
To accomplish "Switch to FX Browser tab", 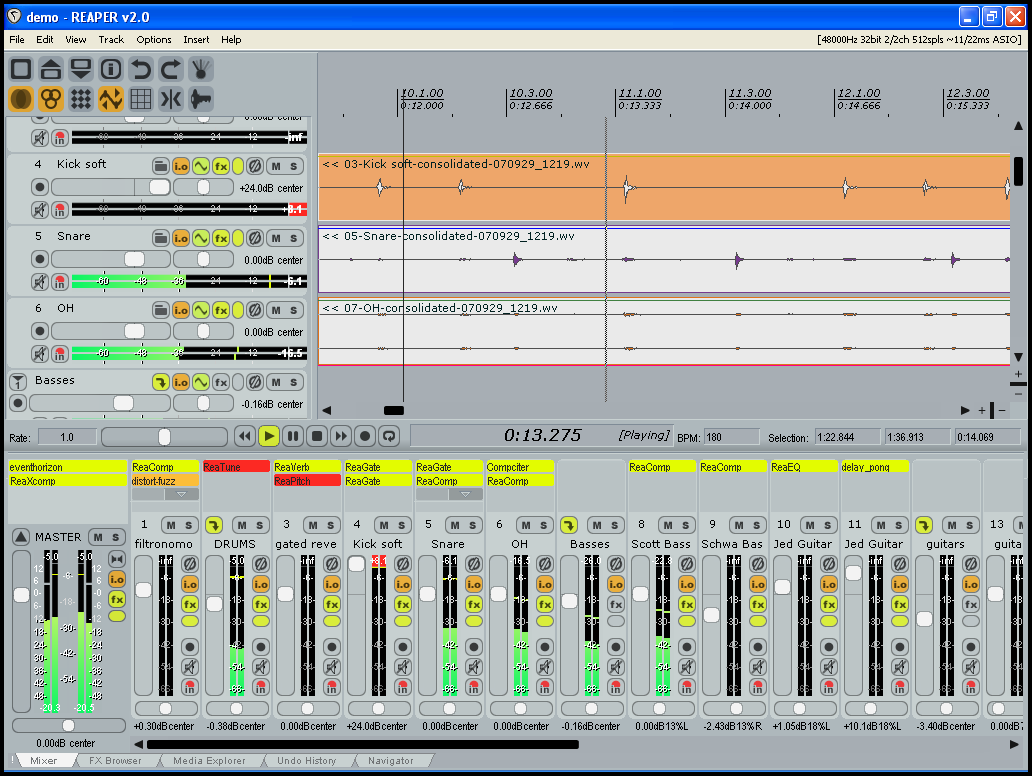I will pos(115,761).
